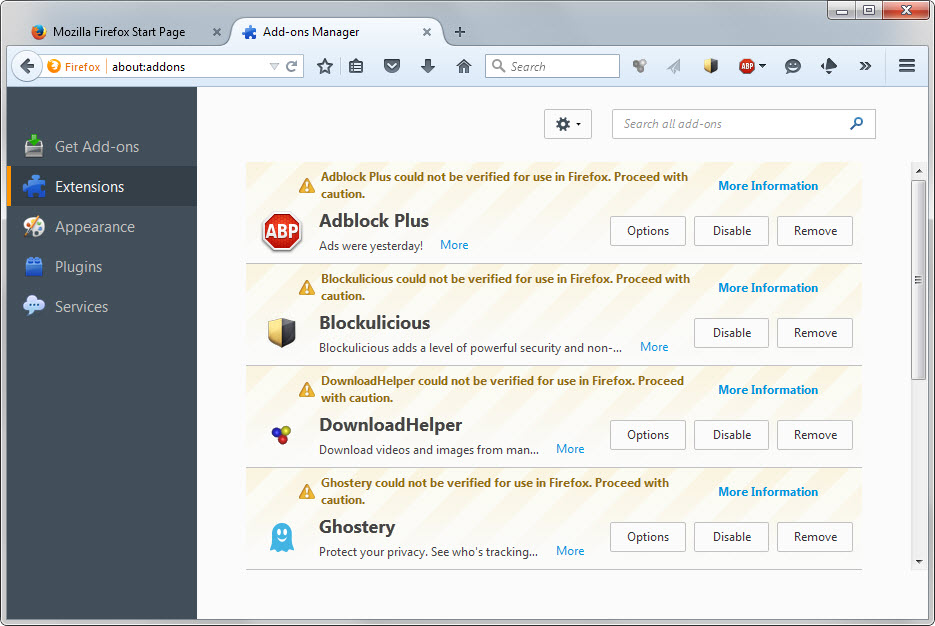
Task: Open the bookmarks list icon
Action: (356, 66)
